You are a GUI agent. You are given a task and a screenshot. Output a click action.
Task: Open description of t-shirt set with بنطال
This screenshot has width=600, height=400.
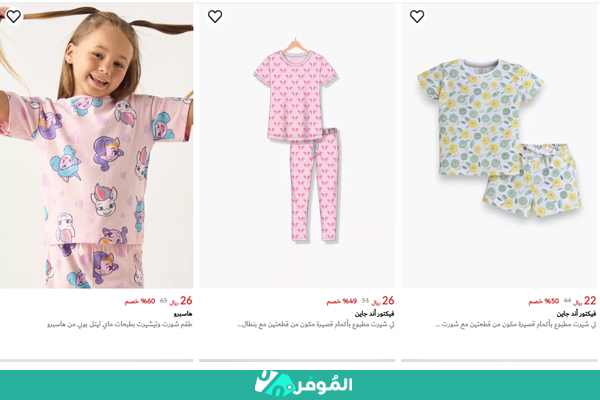pos(316,325)
